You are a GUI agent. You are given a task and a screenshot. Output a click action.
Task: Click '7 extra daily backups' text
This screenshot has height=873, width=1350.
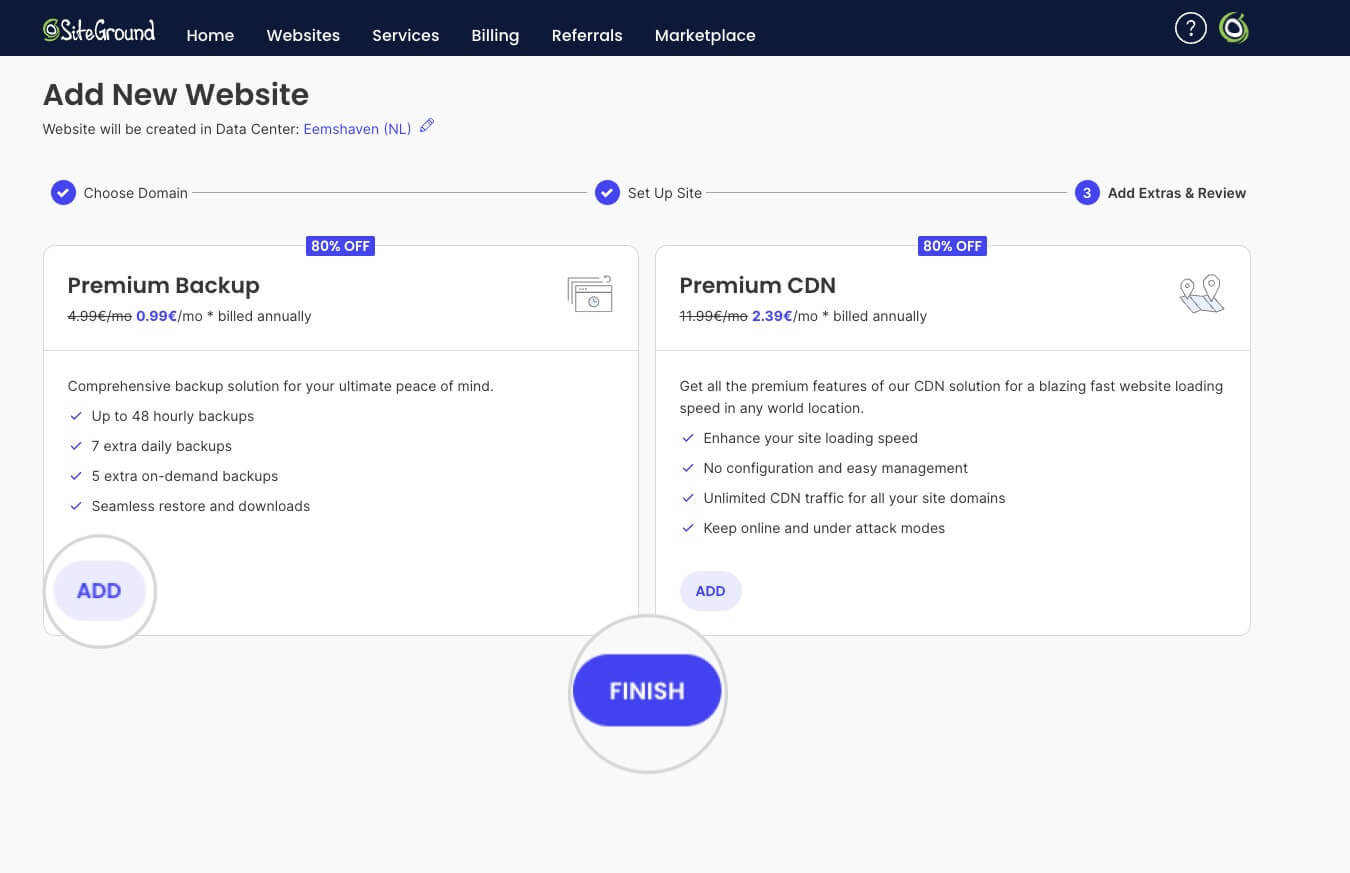coord(161,446)
